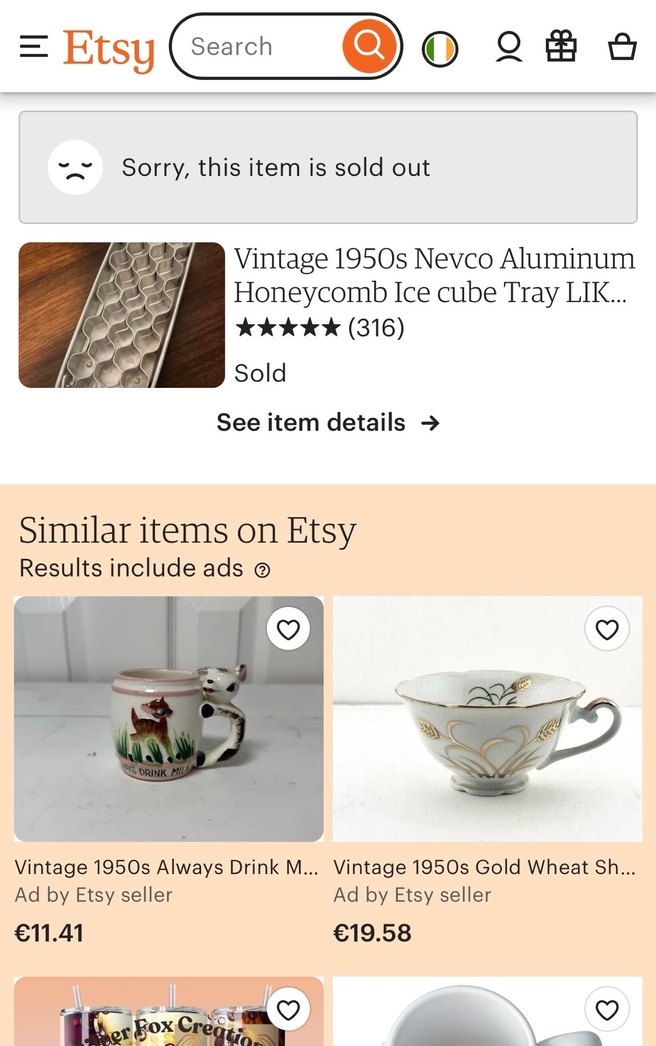Open the hamburger navigation menu
This screenshot has height=1046, width=656.
click(34, 47)
